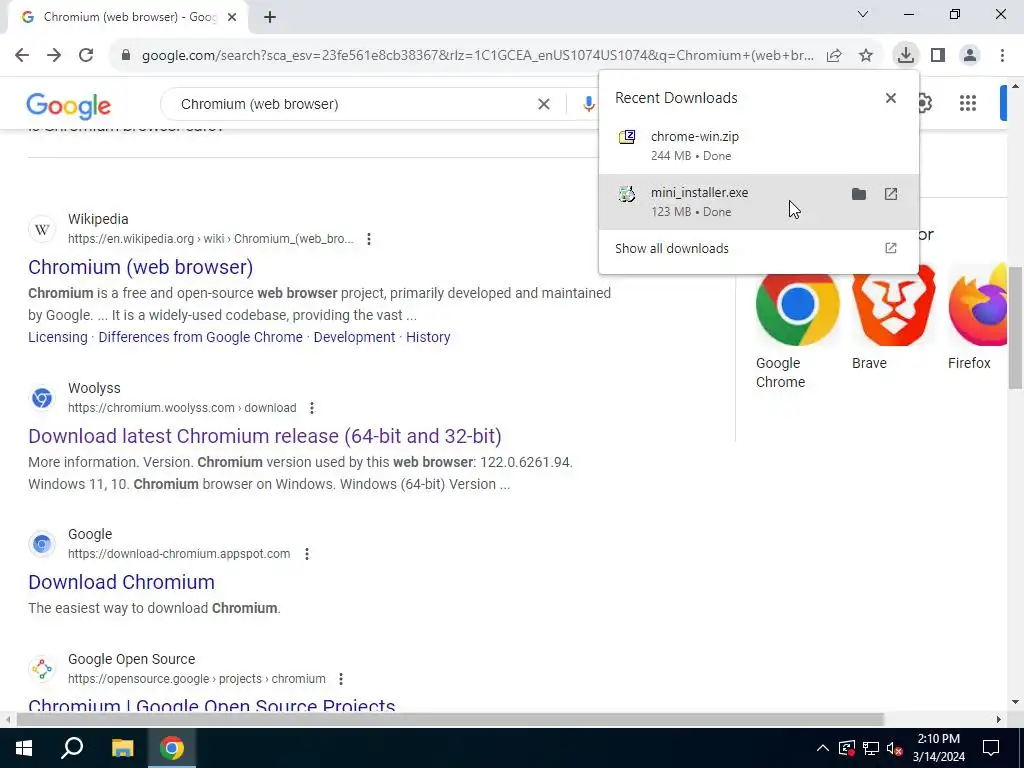Click the Google logo
Image resolution: width=1024 pixels, height=768 pixels.
point(69,105)
